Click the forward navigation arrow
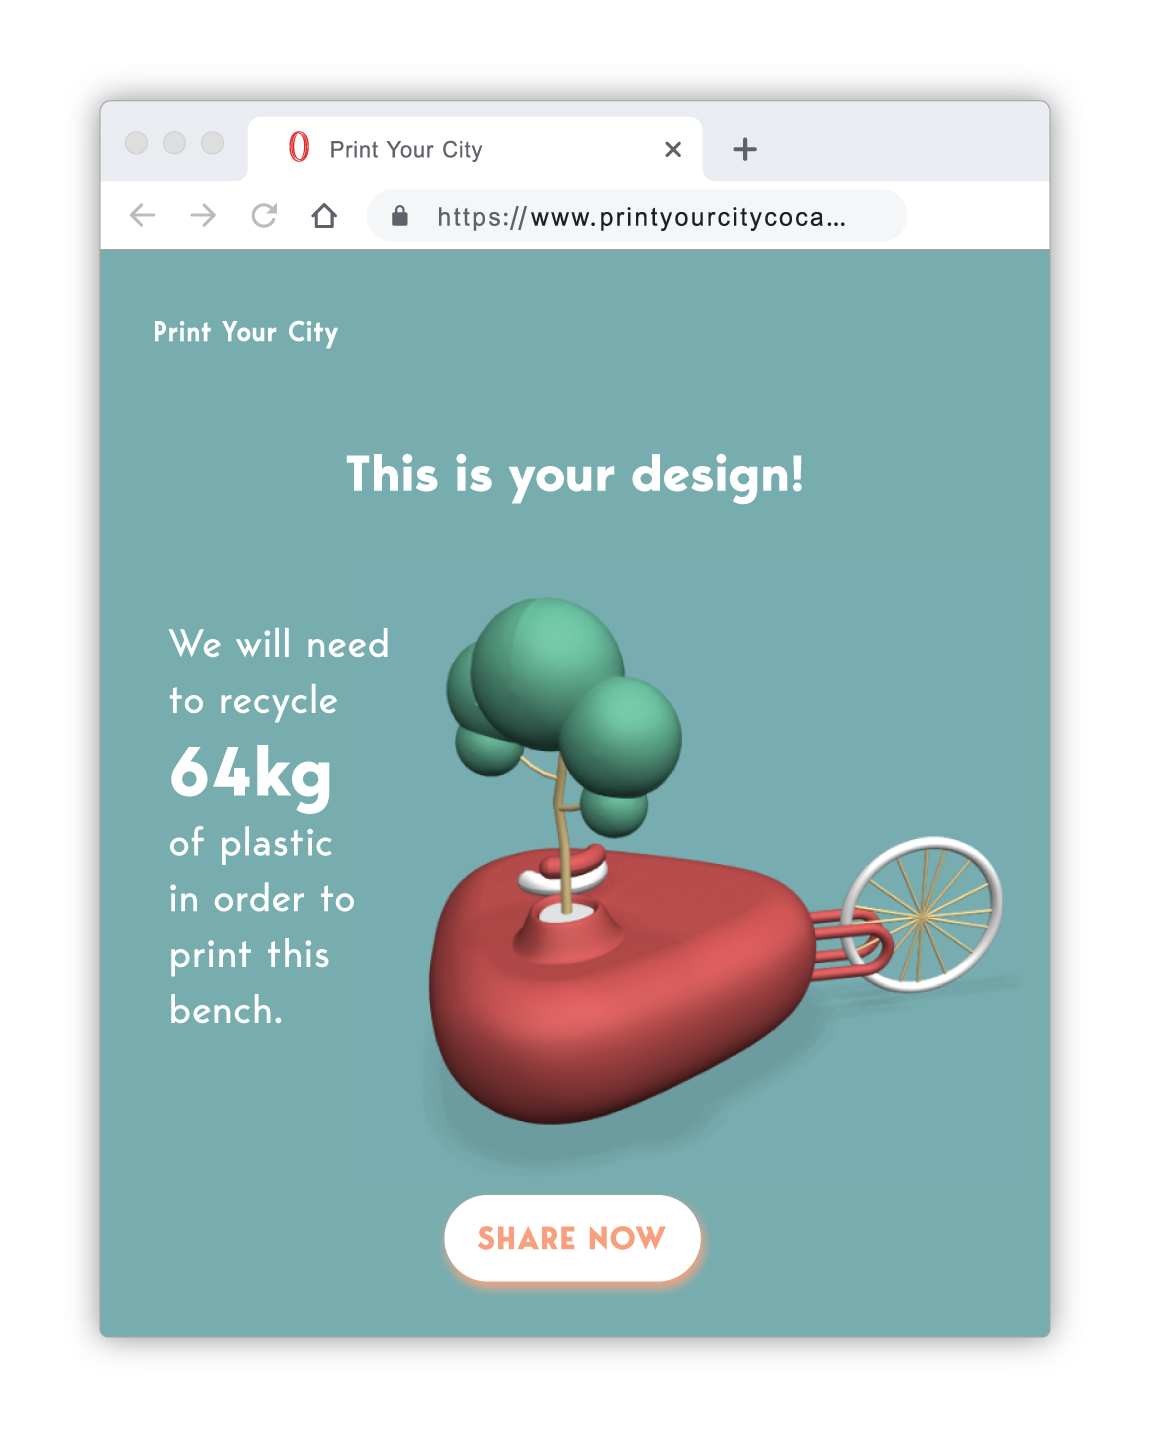 (203, 215)
